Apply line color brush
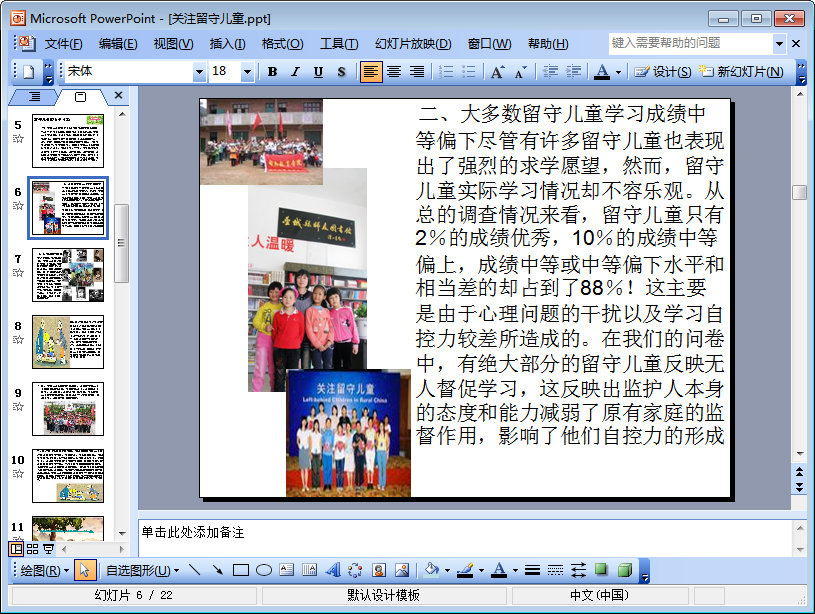815x614 pixels. click(465, 570)
